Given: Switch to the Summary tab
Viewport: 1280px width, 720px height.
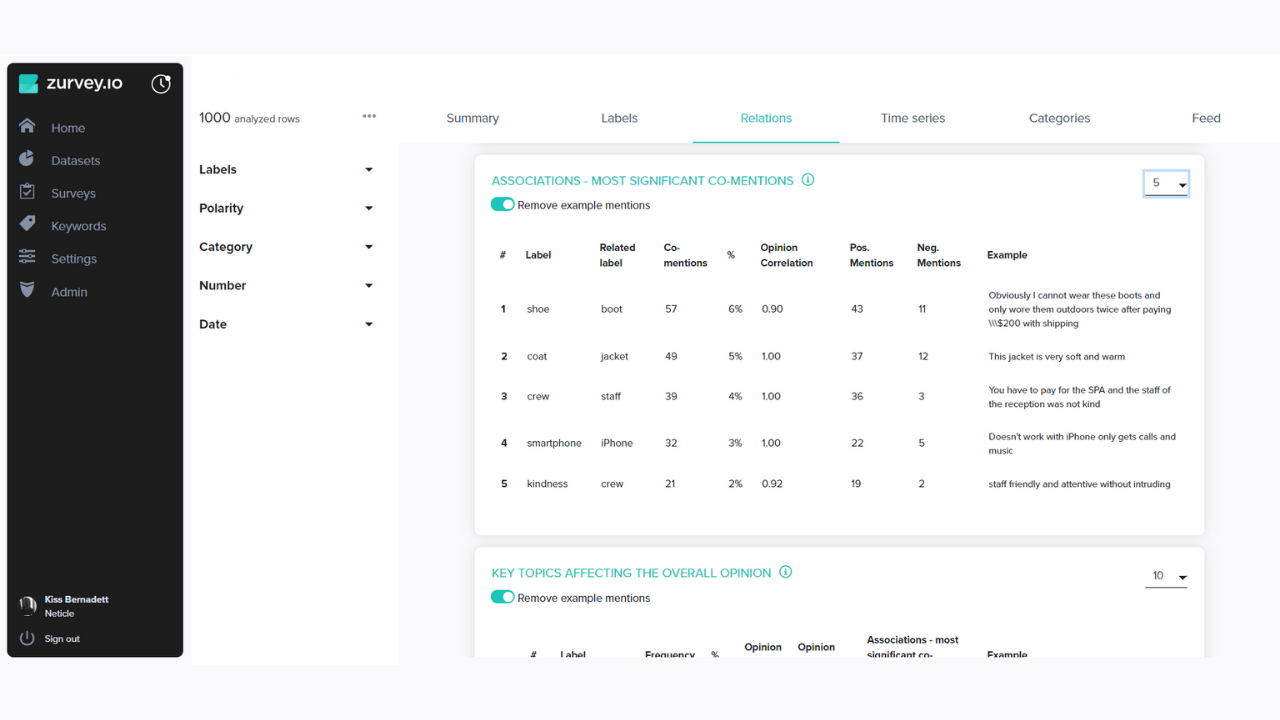Looking at the screenshot, I should (472, 118).
